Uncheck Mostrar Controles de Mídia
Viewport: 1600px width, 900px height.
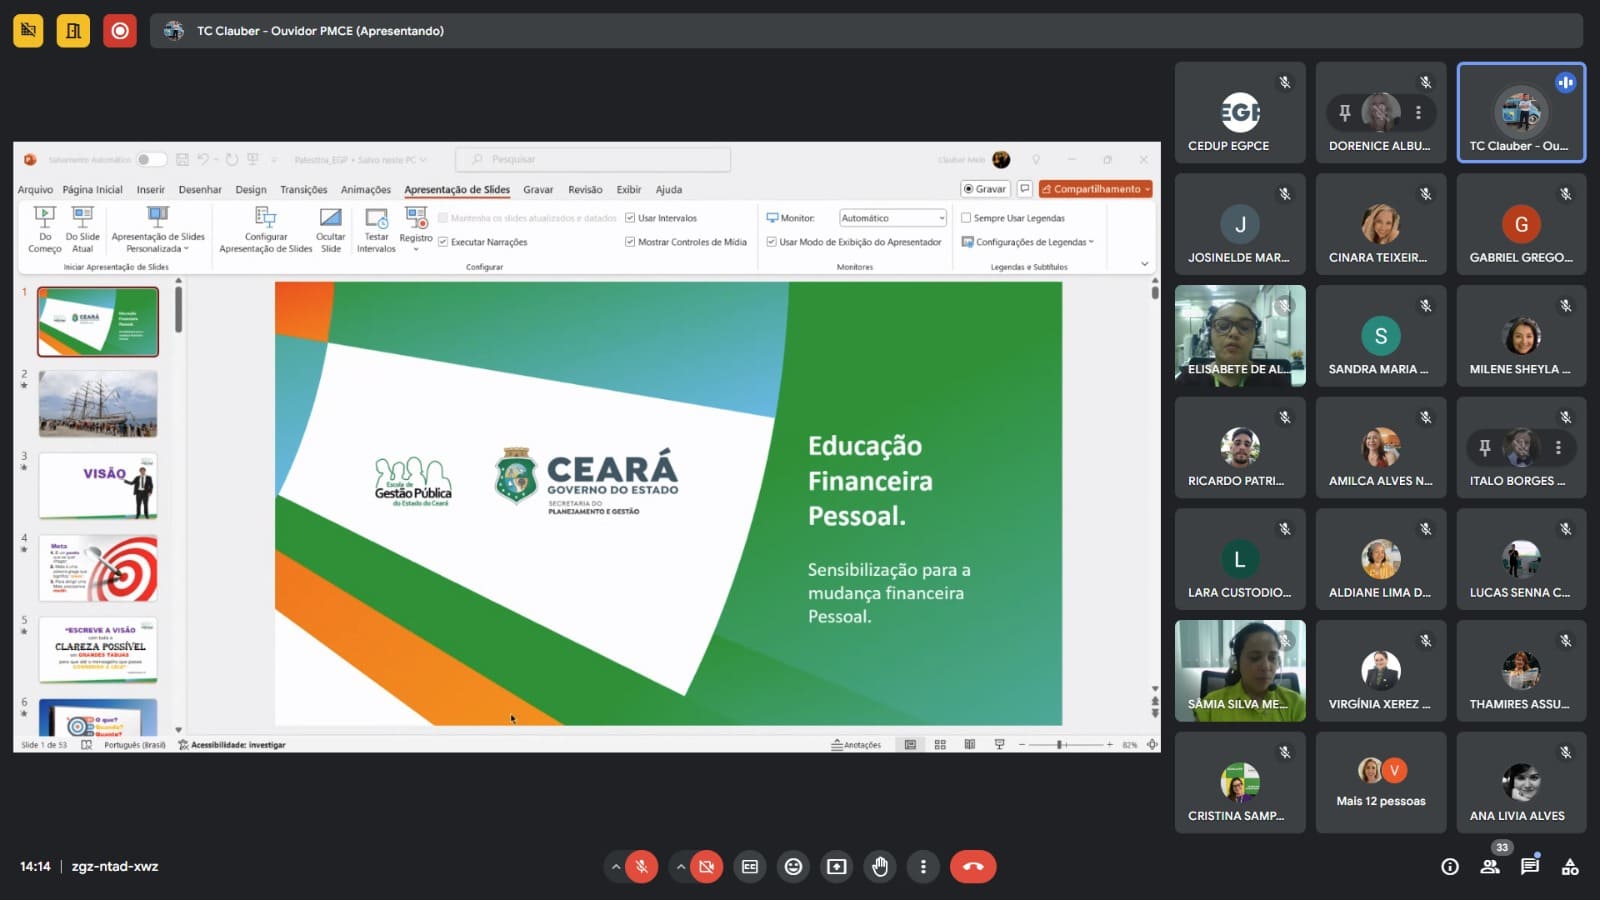coord(630,242)
